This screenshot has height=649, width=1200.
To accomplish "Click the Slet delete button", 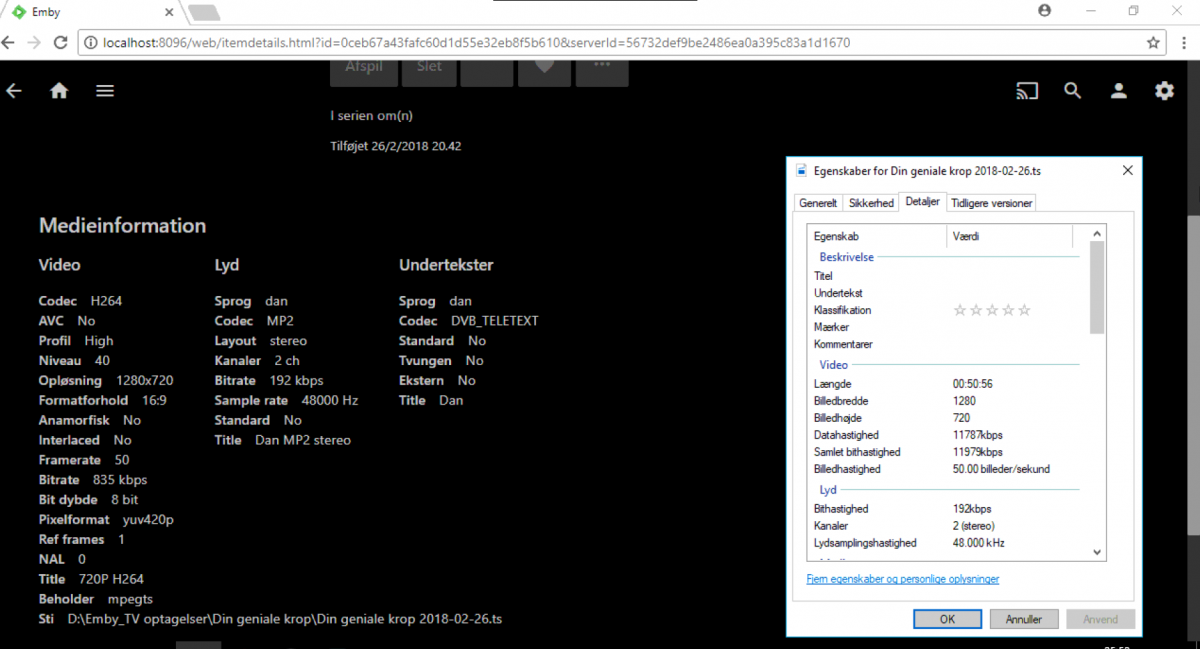I will pyautogui.click(x=428, y=69).
